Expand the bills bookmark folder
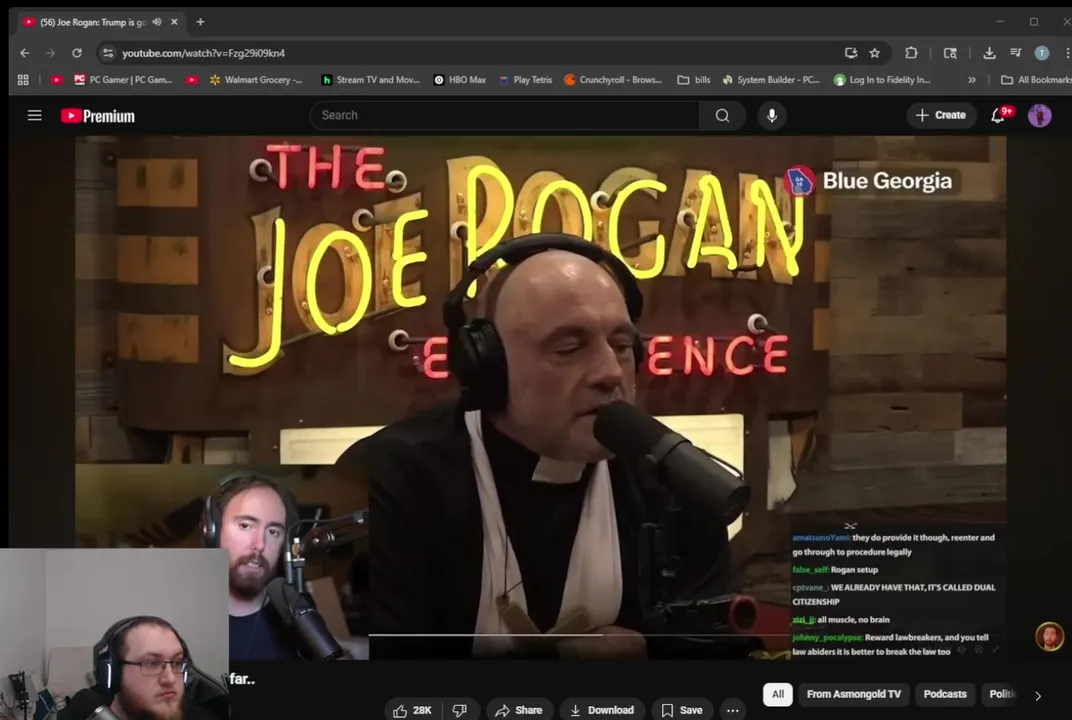Viewport: 1072px width, 720px height. point(693,80)
